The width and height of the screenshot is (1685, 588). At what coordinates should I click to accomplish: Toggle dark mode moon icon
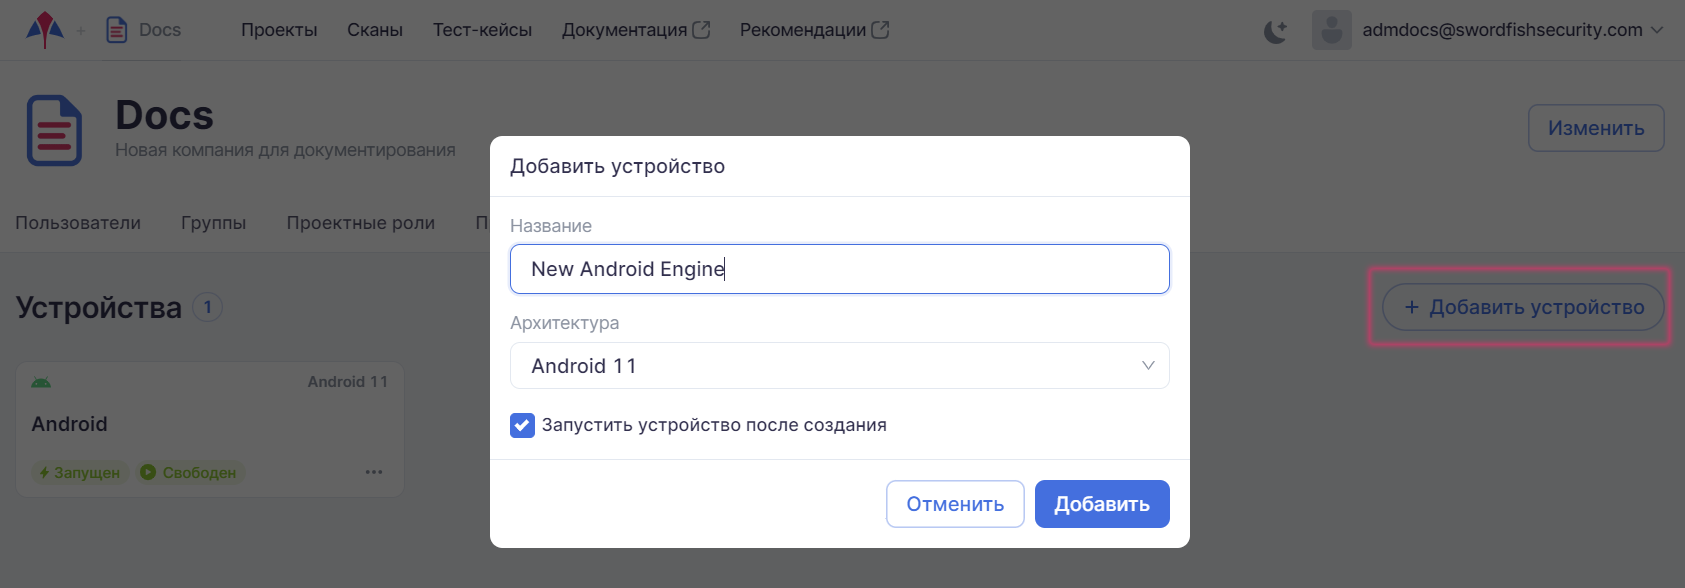[1275, 31]
